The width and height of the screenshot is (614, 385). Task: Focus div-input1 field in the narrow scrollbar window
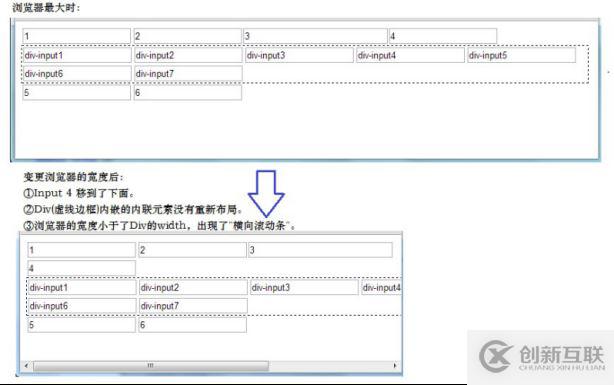pyautogui.click(x=82, y=287)
